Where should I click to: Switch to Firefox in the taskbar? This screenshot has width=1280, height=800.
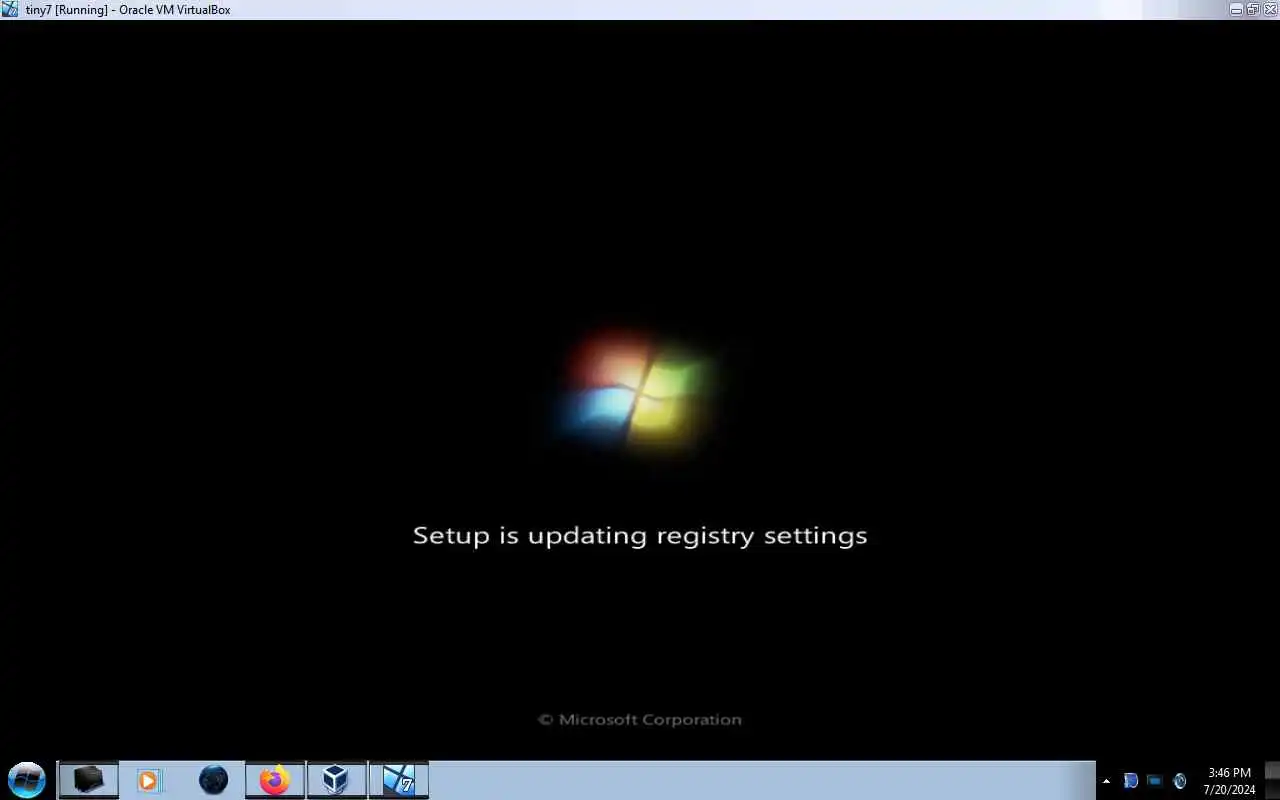pos(274,780)
